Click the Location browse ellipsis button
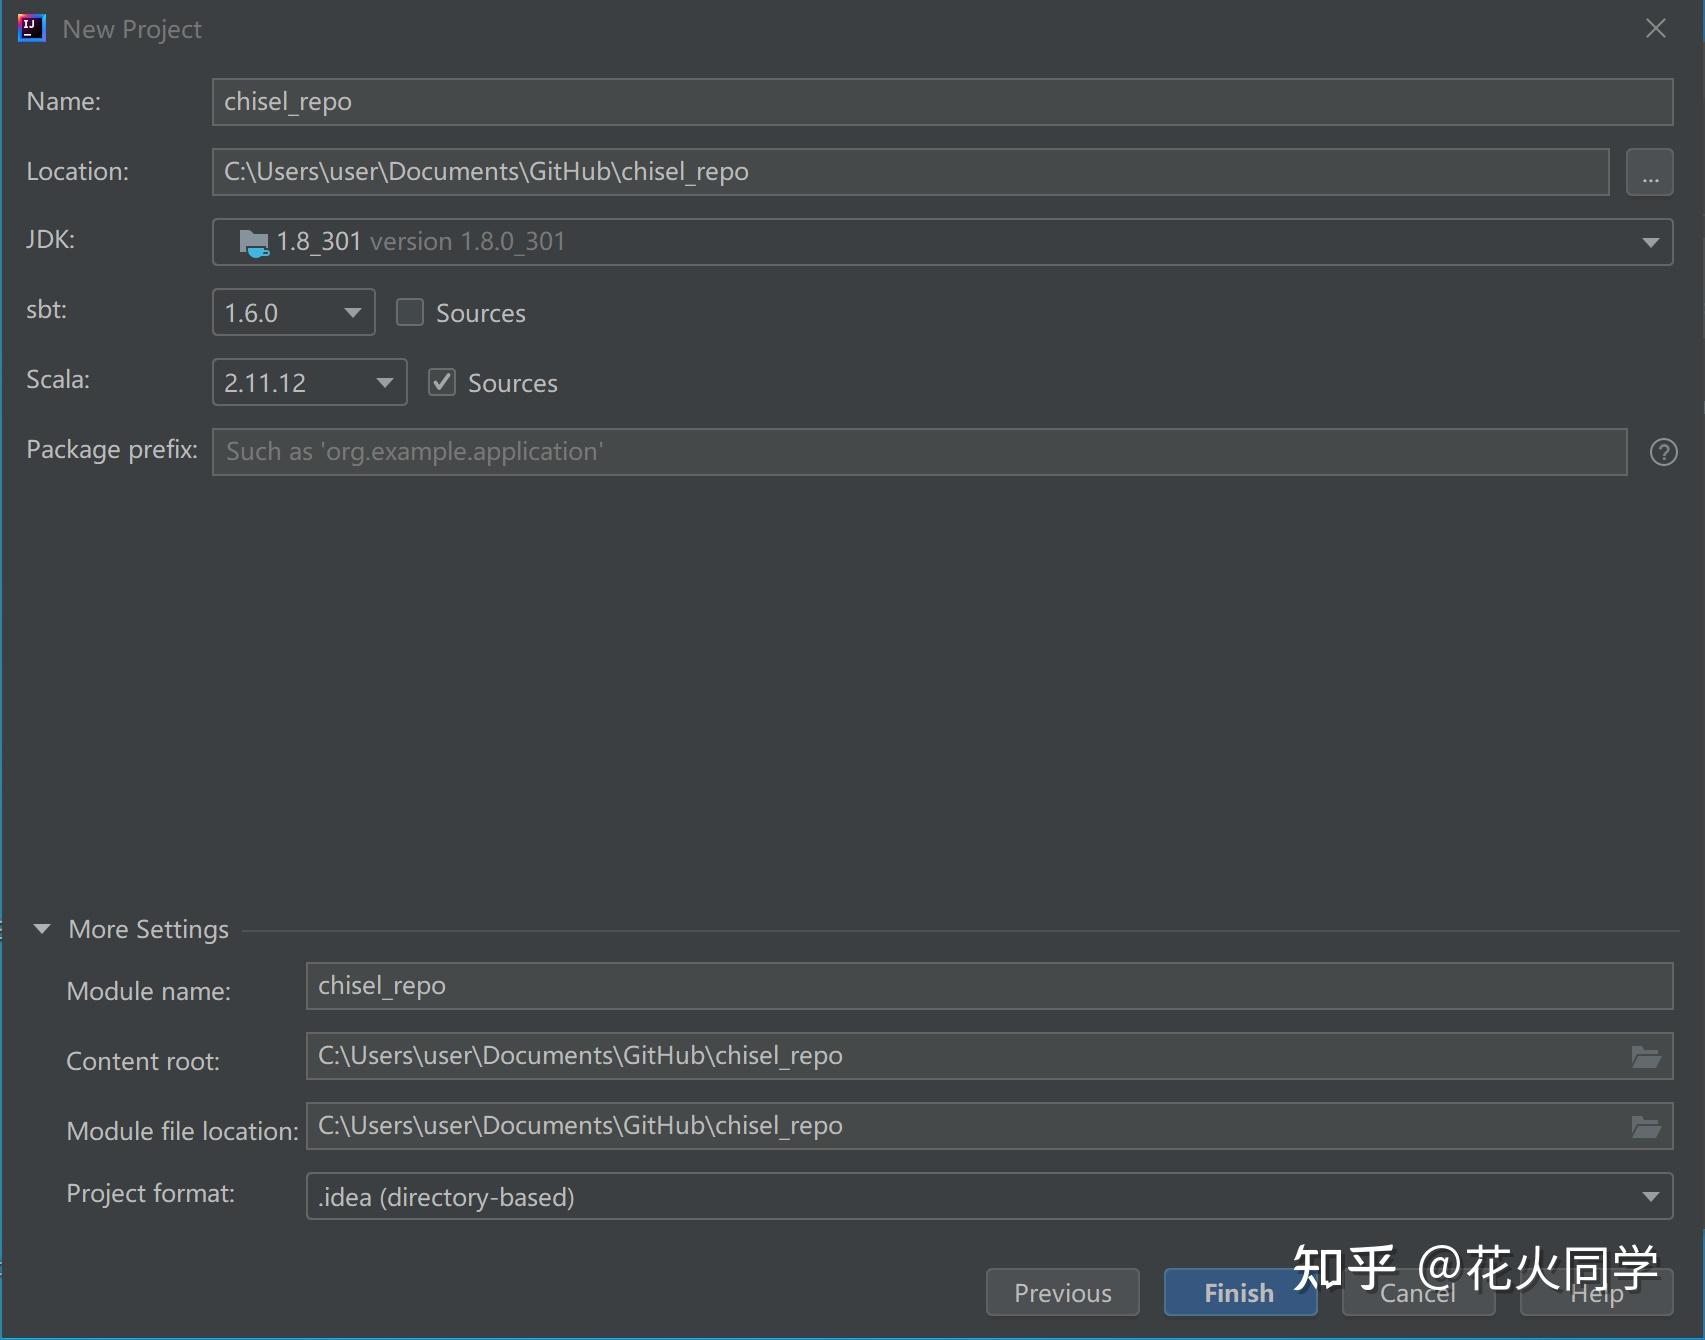This screenshot has height=1340, width=1705. (x=1649, y=172)
